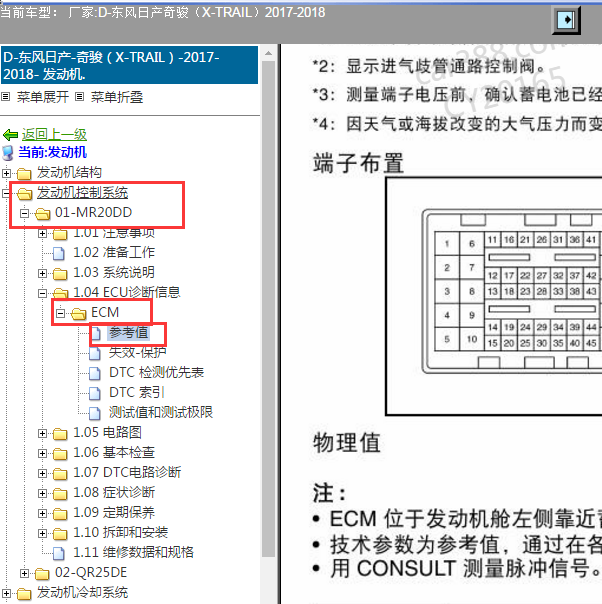This screenshot has width=602, height=604.
Task: Open DTC 检测优先表 page
Action: point(156,372)
